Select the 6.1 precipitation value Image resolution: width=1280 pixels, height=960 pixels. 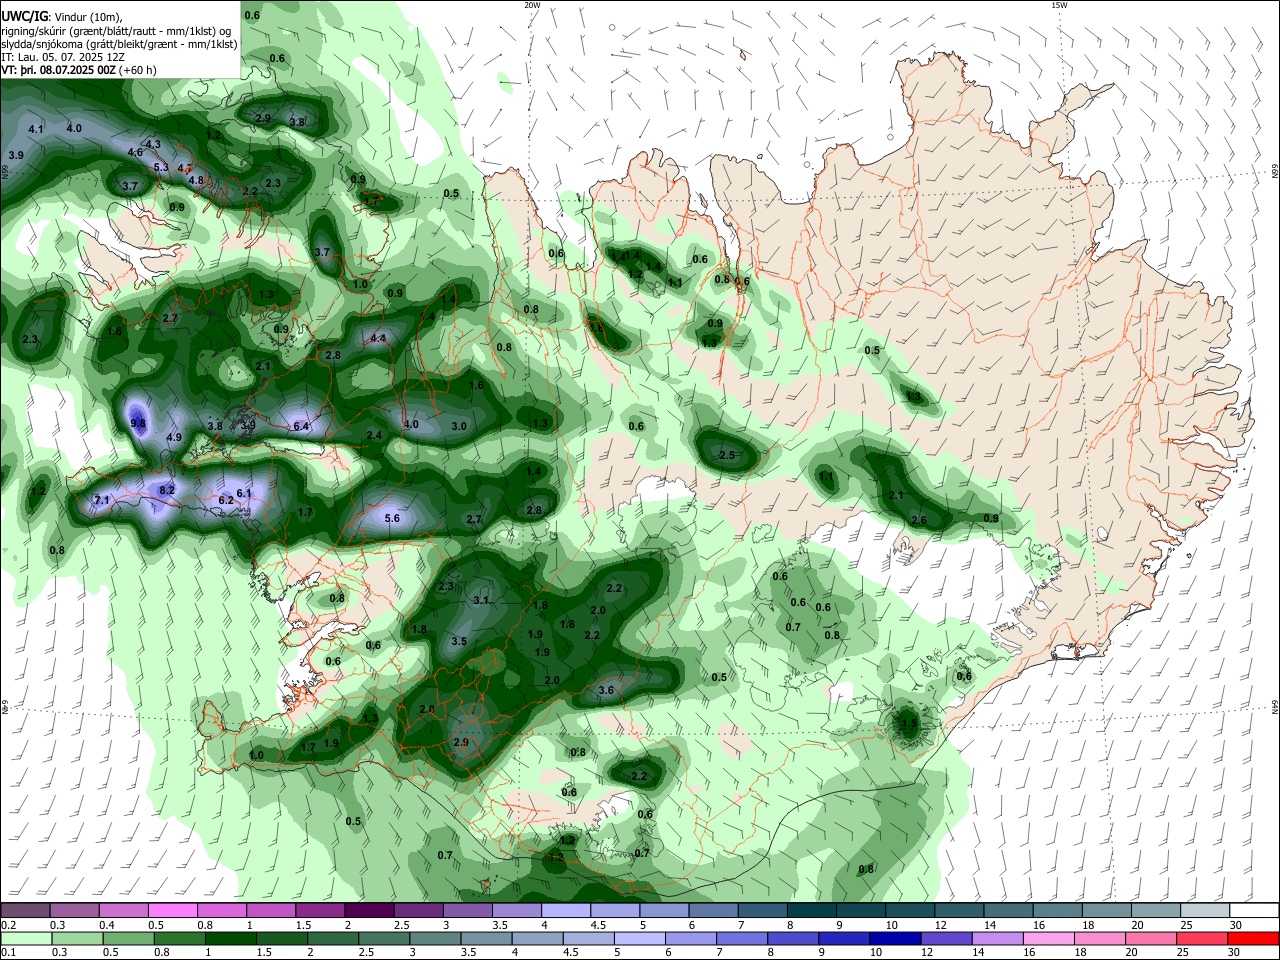click(x=244, y=493)
